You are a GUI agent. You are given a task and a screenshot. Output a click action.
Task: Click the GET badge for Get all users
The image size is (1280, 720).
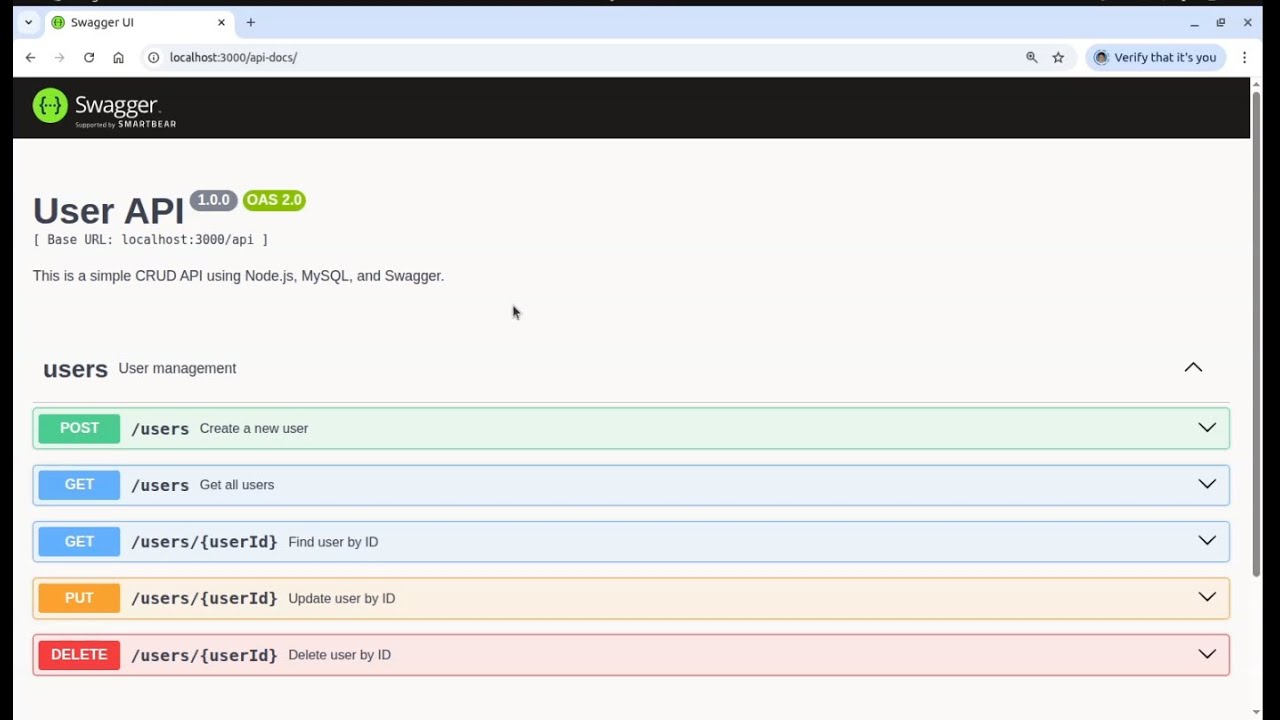tap(79, 485)
